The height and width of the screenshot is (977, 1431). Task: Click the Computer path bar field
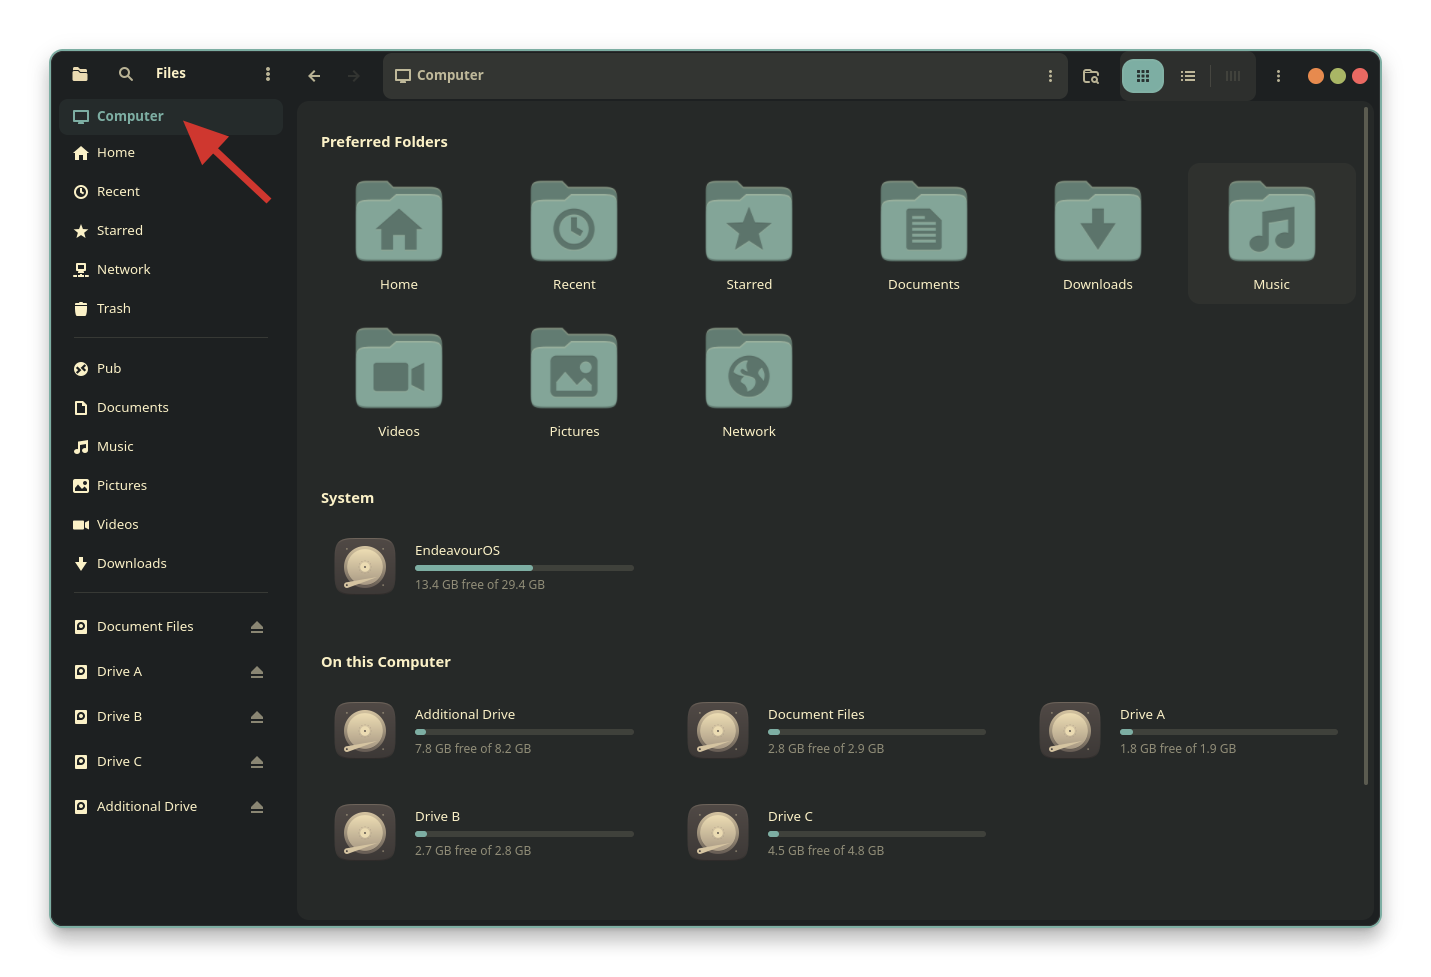click(x=725, y=76)
